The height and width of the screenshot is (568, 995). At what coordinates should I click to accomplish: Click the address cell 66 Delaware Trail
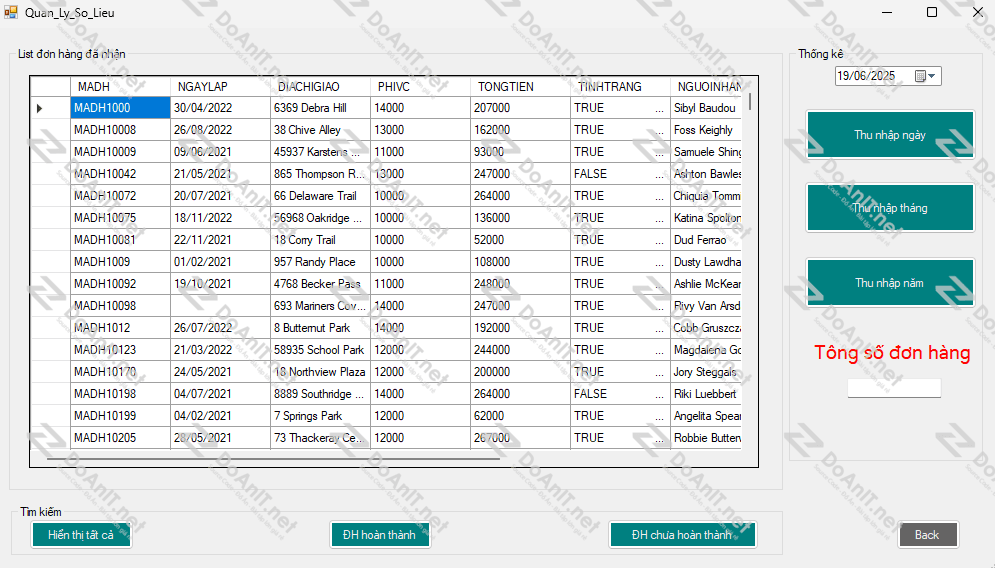point(320,196)
